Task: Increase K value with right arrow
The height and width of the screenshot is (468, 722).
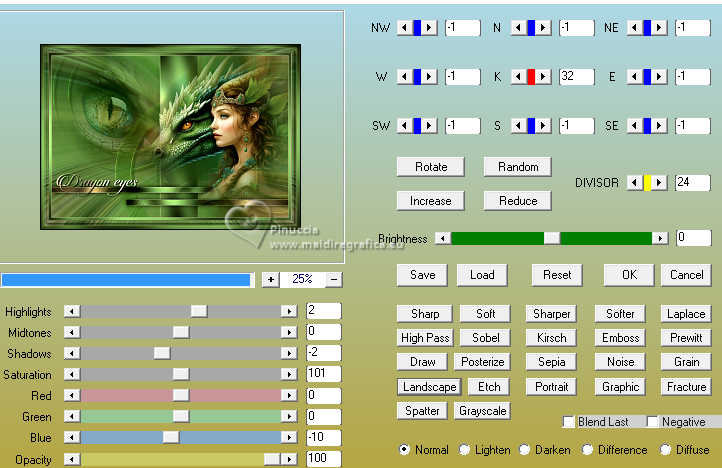Action: click(x=543, y=76)
